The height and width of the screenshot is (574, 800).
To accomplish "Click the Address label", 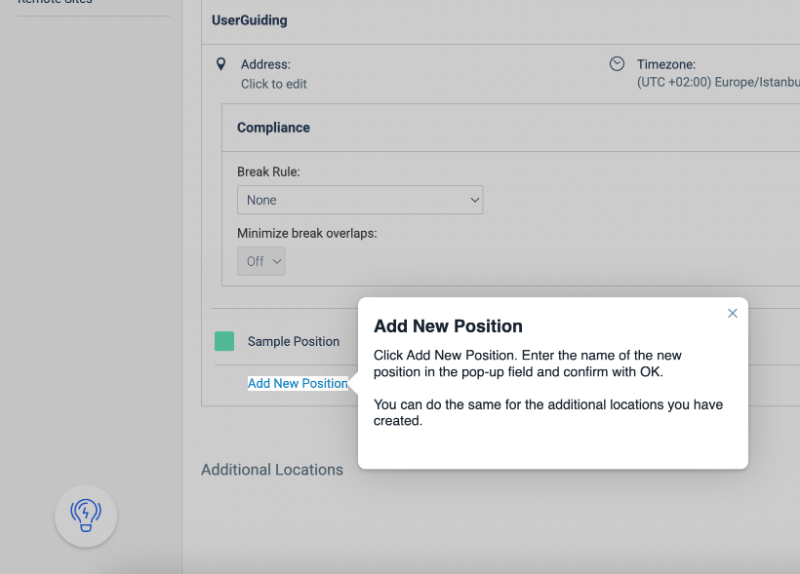I will tap(265, 64).
